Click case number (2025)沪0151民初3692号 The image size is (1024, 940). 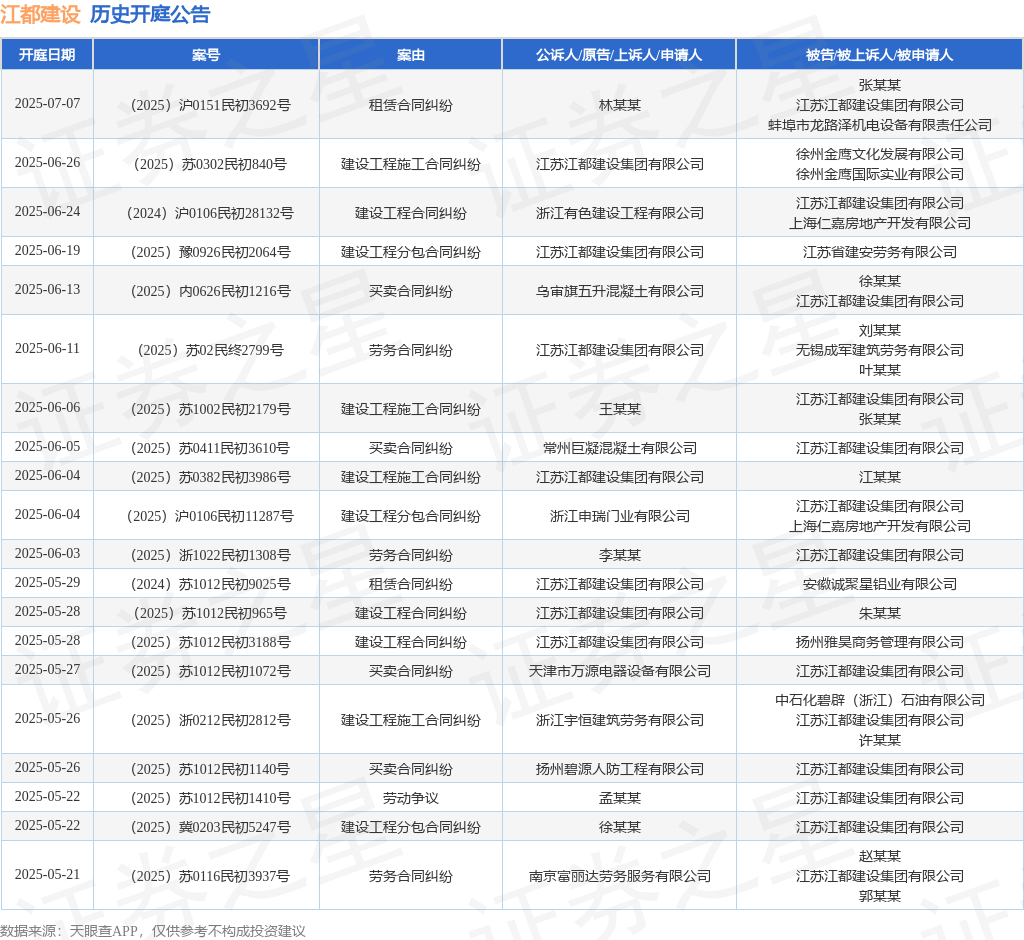[210, 105]
